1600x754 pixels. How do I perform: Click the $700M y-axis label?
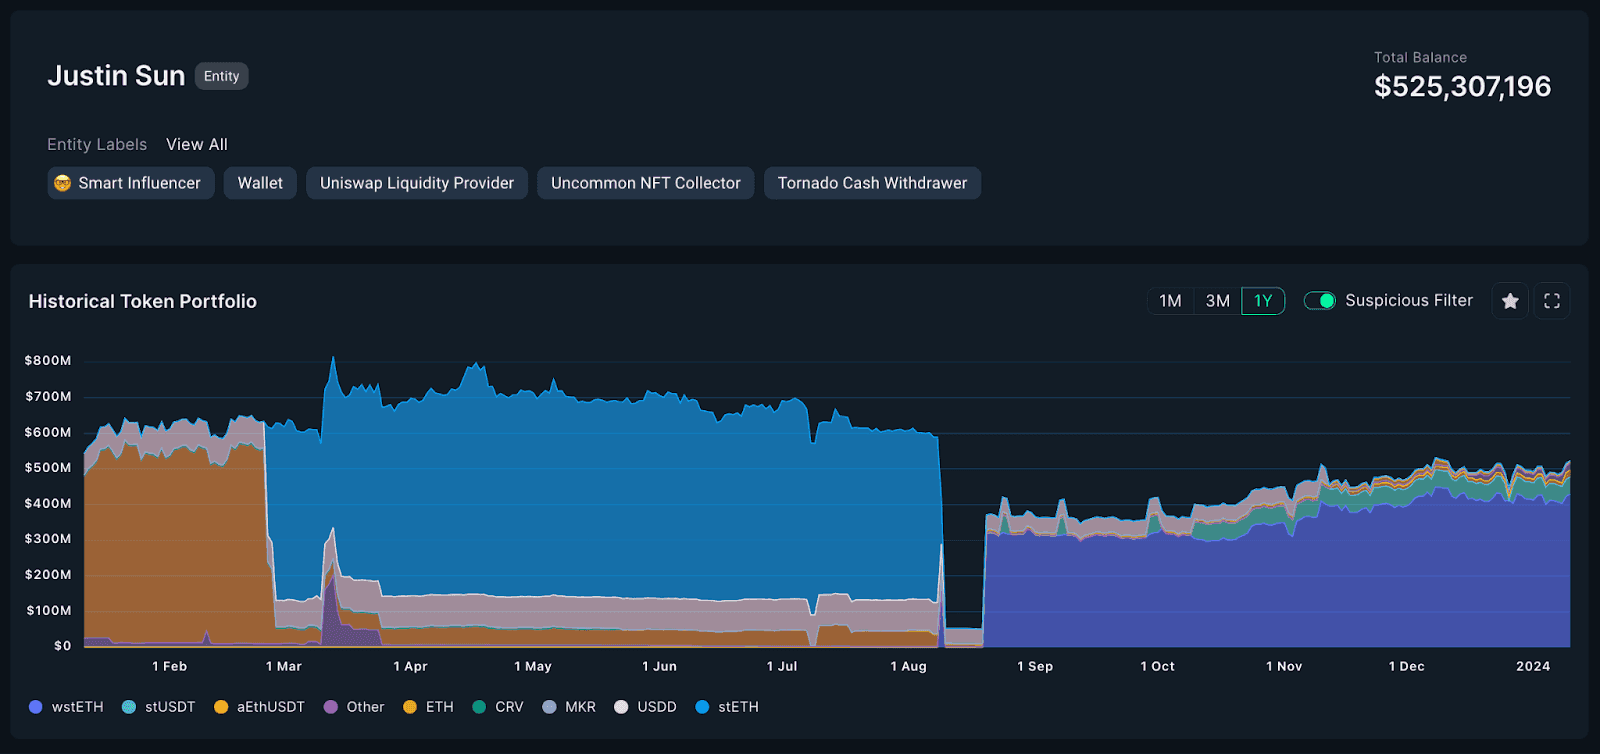pos(48,396)
